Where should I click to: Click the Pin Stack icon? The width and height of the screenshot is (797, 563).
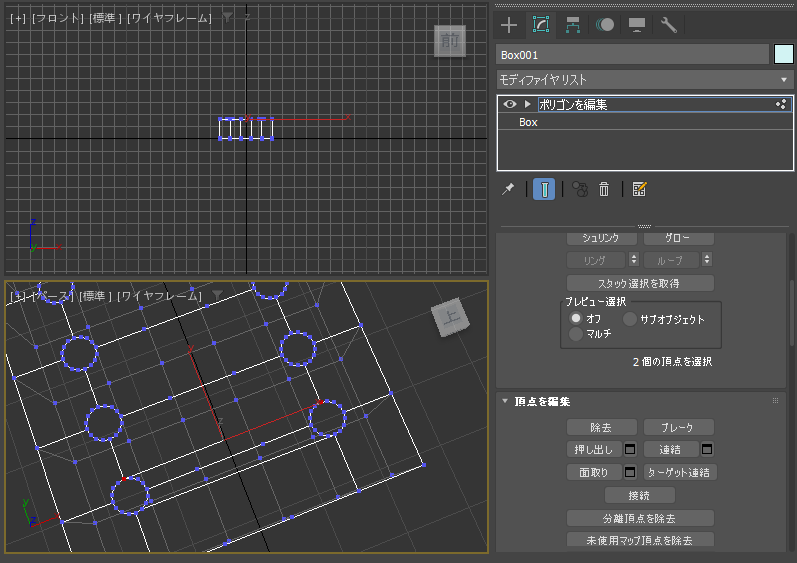tap(508, 190)
